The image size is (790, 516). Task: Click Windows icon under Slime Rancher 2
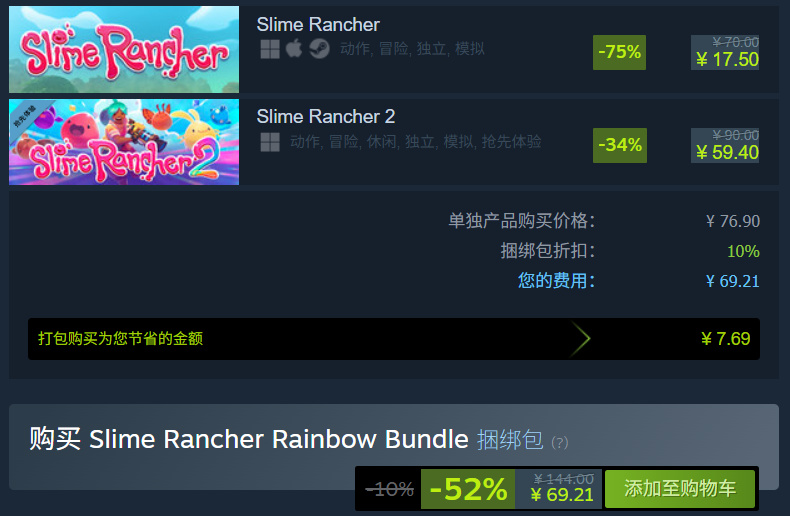(270, 142)
